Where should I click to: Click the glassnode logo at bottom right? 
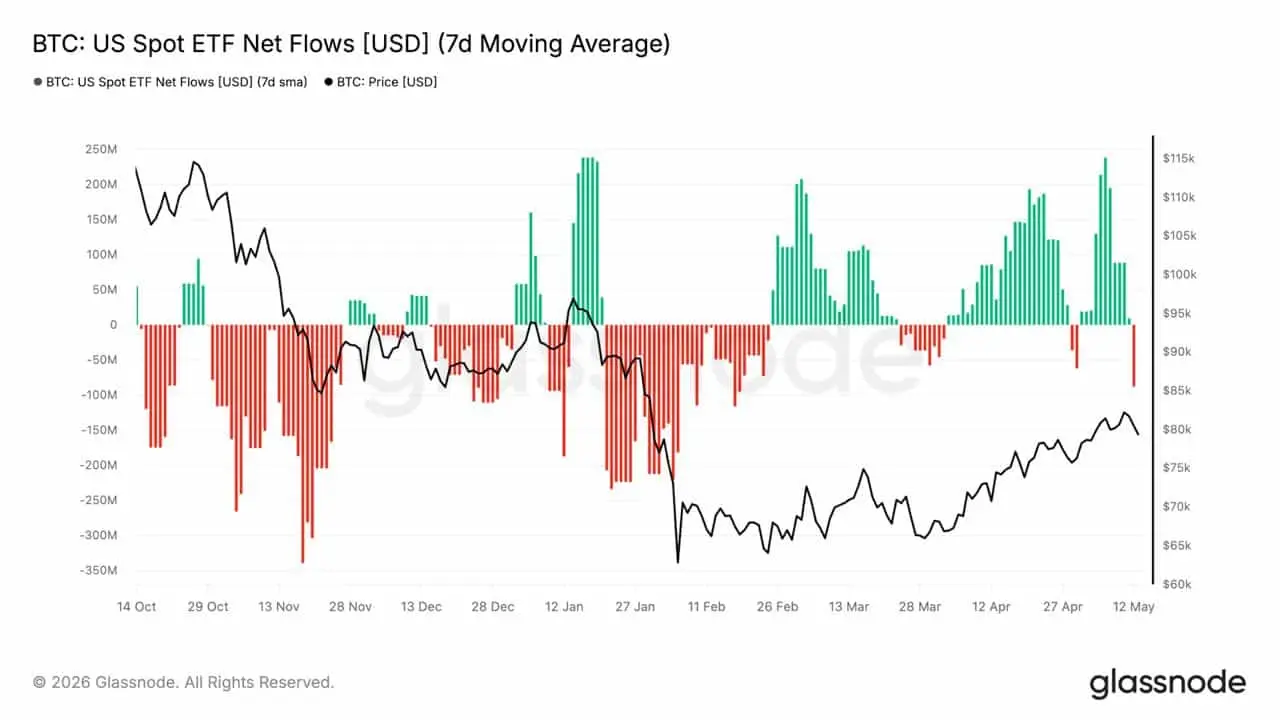[x=1167, y=683]
